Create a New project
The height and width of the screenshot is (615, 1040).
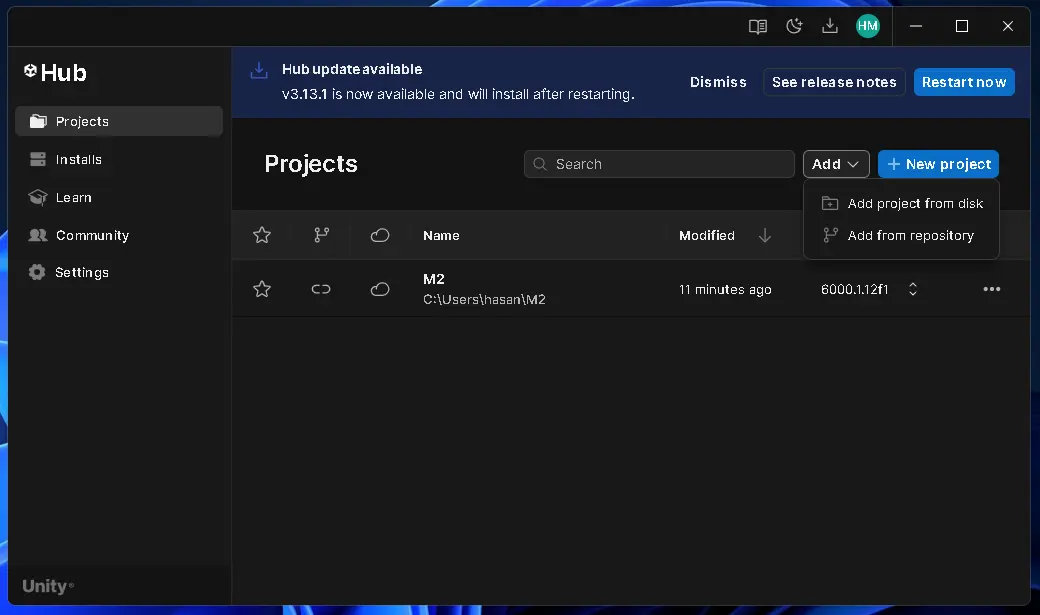click(938, 164)
